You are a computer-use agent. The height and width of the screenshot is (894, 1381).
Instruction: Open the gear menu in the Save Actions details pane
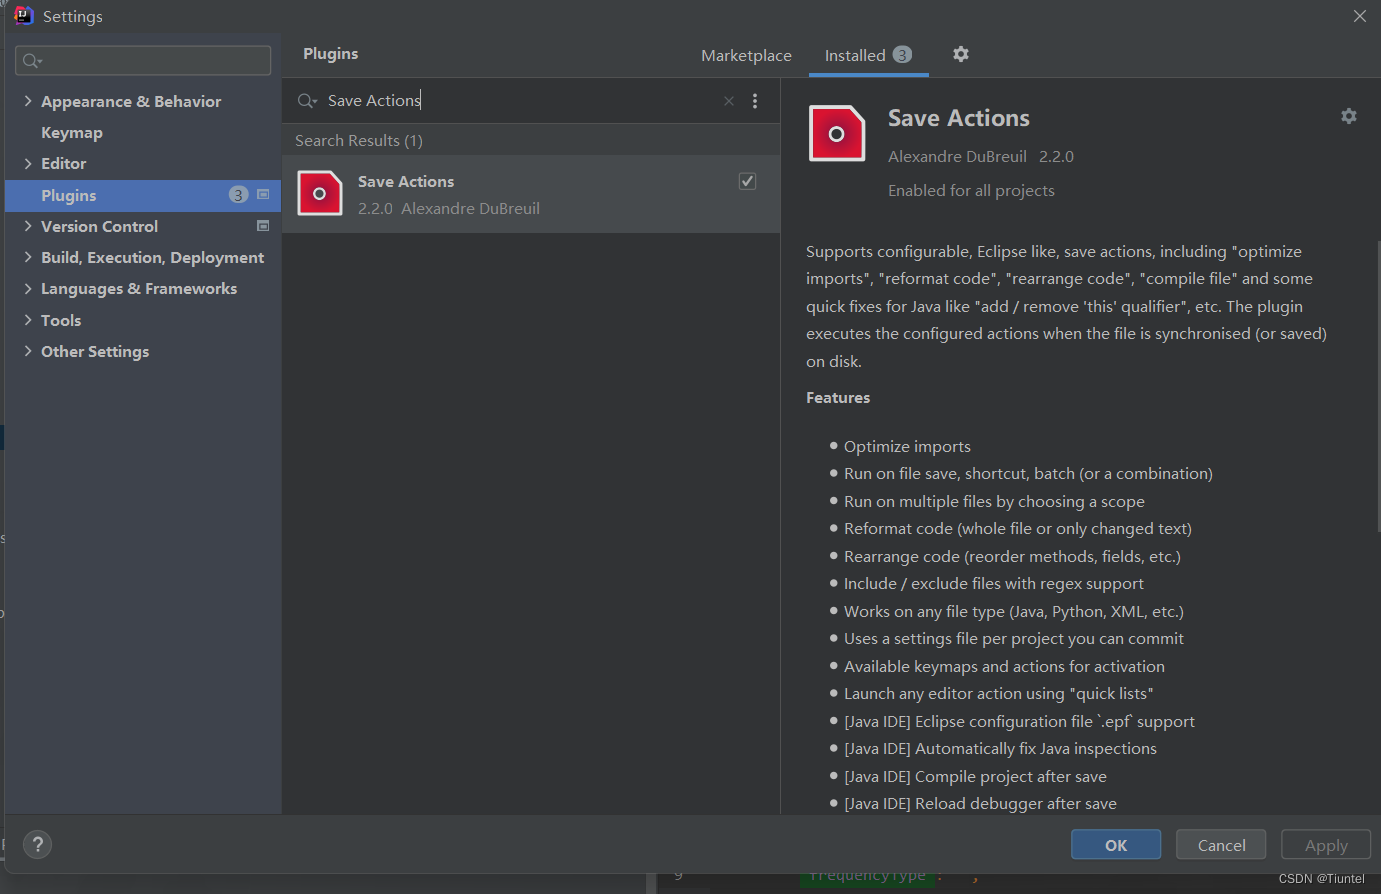[1349, 116]
